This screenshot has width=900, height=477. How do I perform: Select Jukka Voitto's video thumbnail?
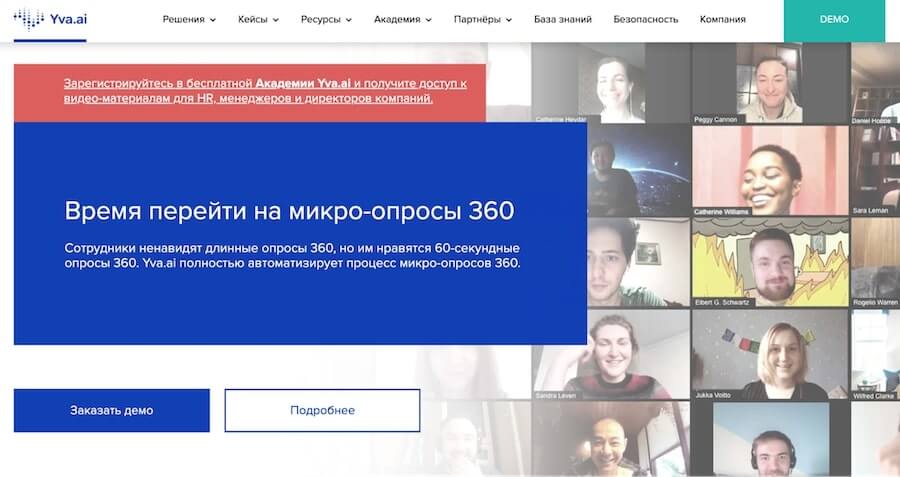pyautogui.click(x=770, y=354)
